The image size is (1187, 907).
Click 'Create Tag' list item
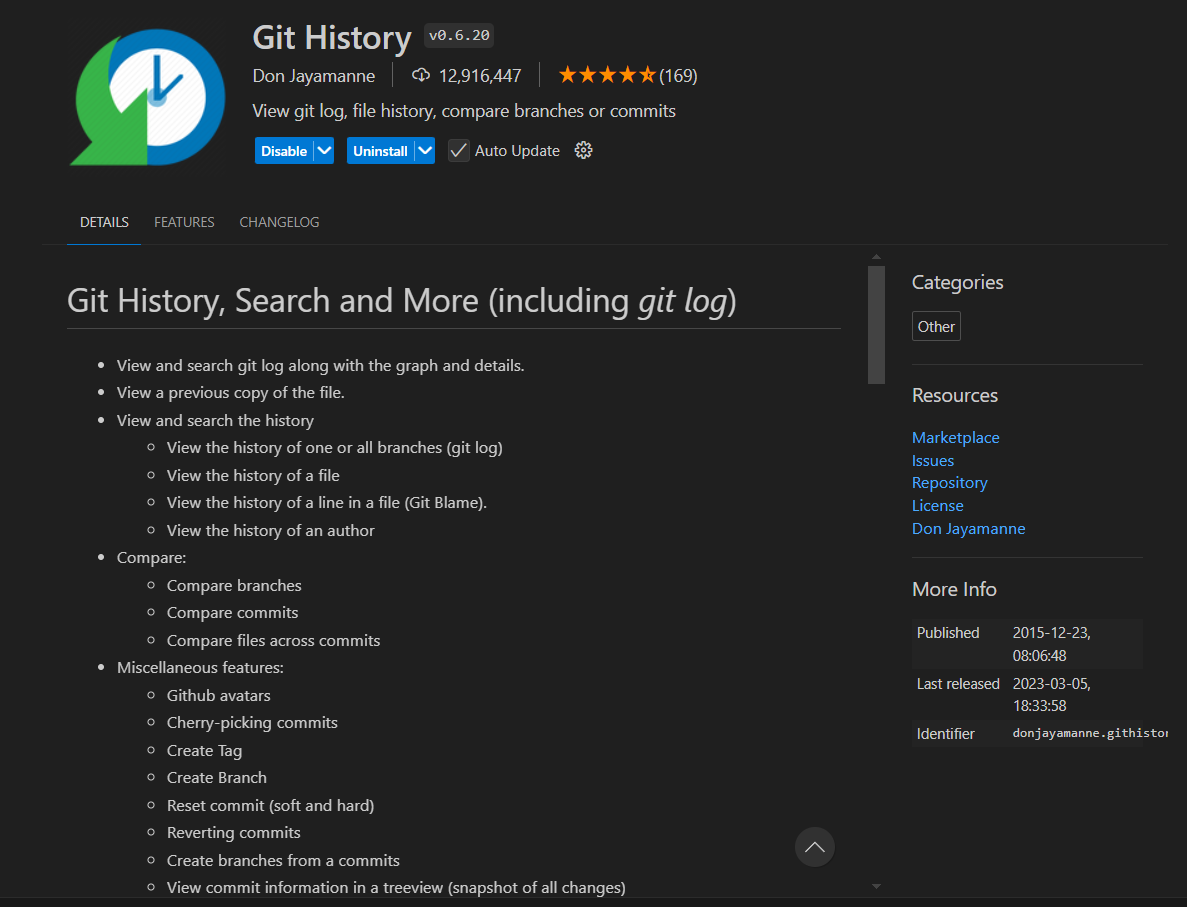tap(204, 750)
